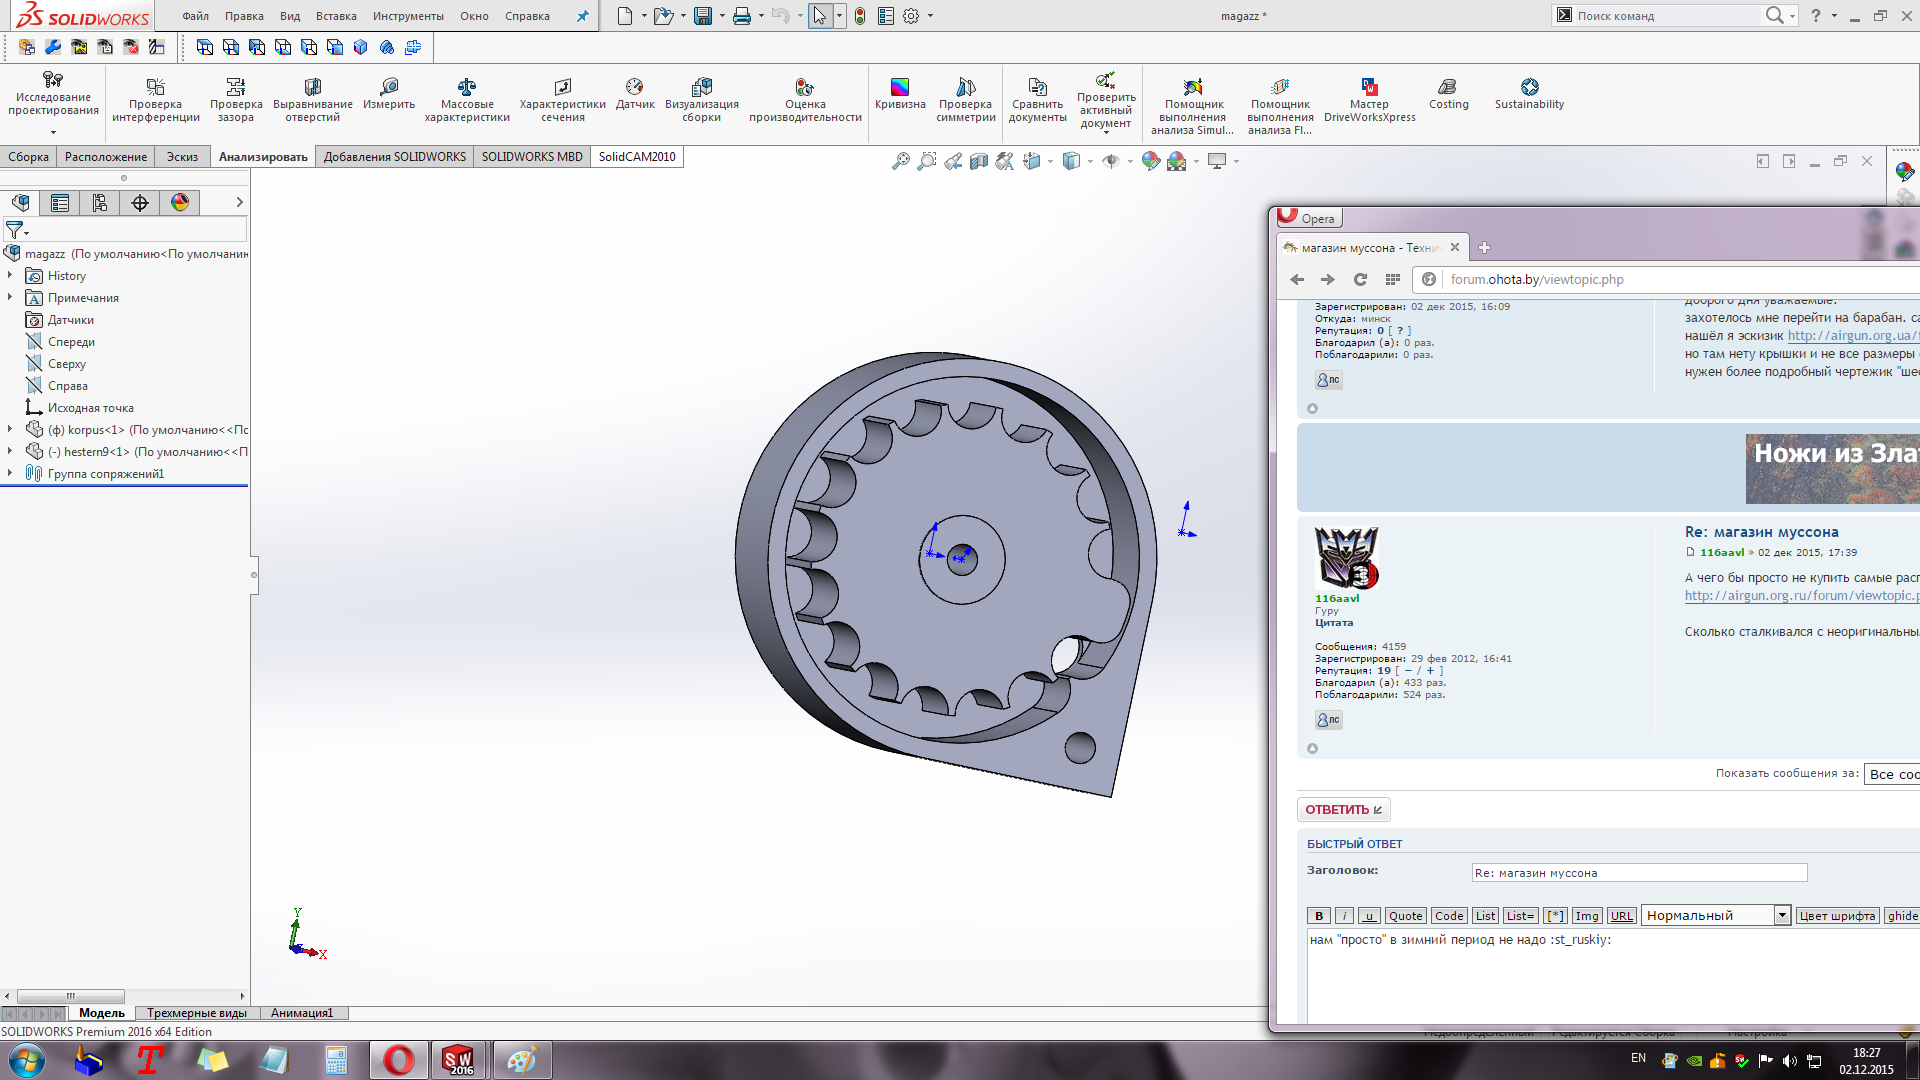This screenshot has width=1920, height=1080.
Task: Click the Measure (Измерить) tool
Action: click(x=388, y=94)
